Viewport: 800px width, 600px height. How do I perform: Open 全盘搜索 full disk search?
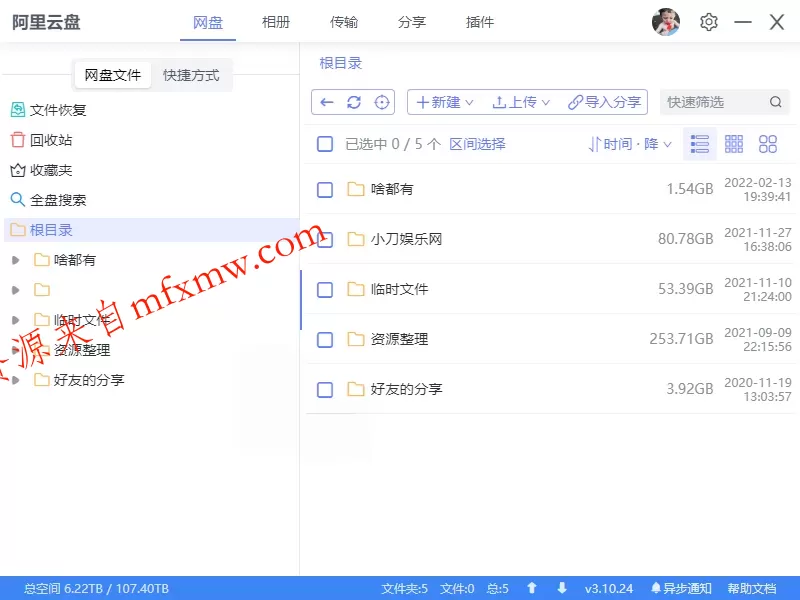click(x=48, y=200)
